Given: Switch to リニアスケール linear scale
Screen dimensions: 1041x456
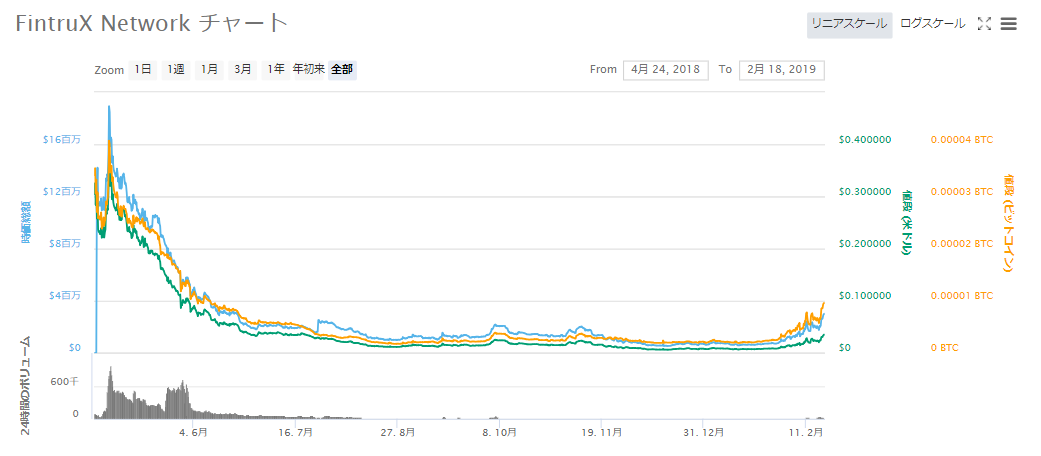Looking at the screenshot, I should [849, 24].
